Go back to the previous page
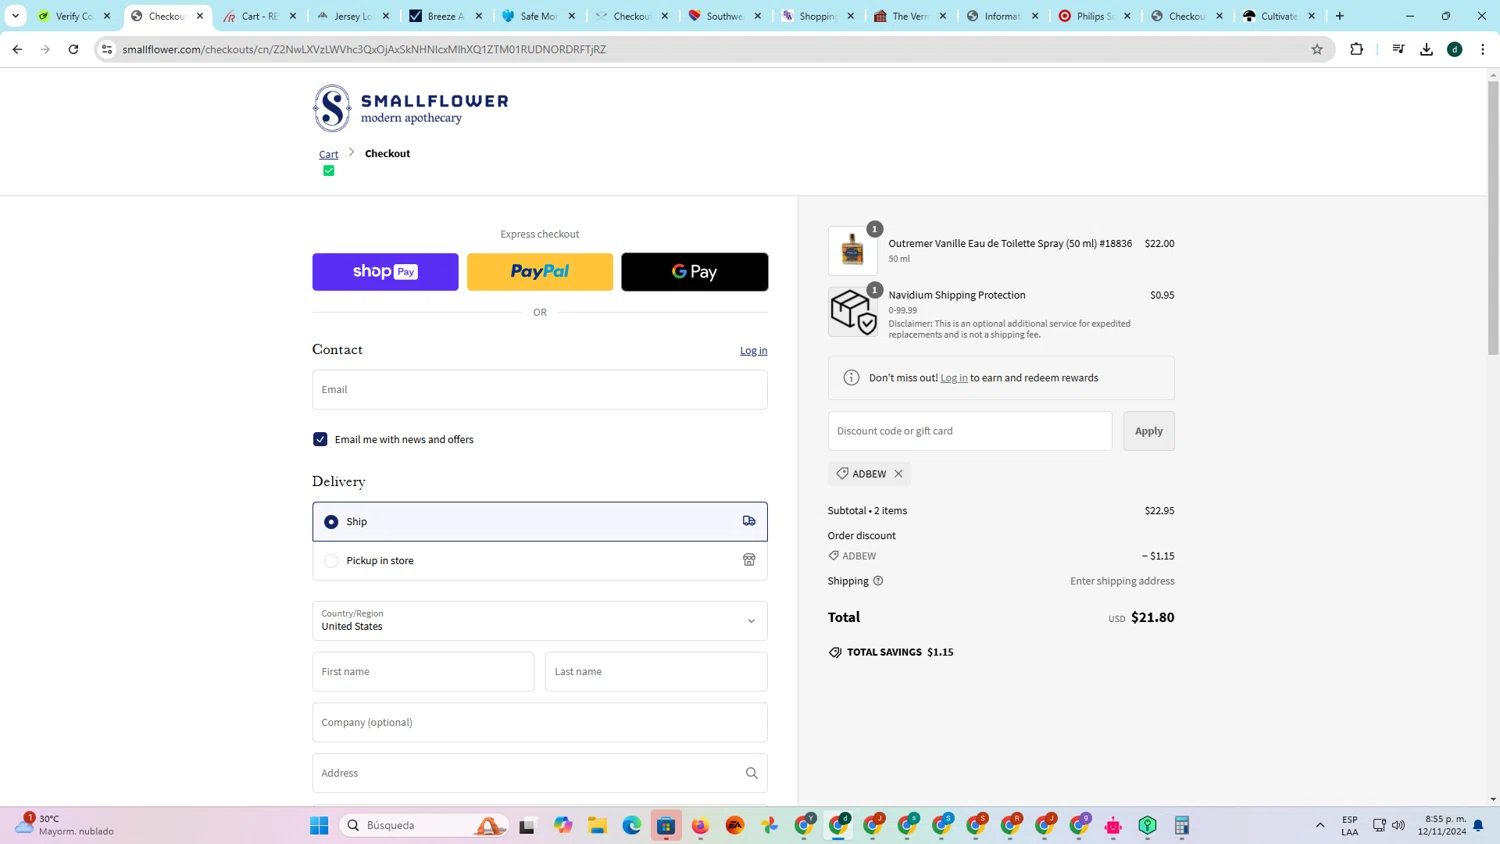 (x=17, y=49)
